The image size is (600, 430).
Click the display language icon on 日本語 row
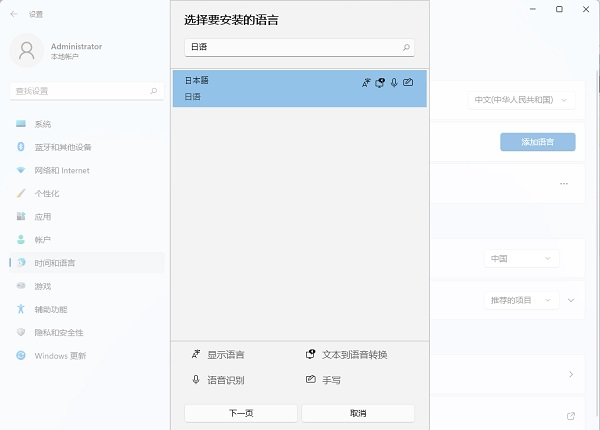pos(366,82)
